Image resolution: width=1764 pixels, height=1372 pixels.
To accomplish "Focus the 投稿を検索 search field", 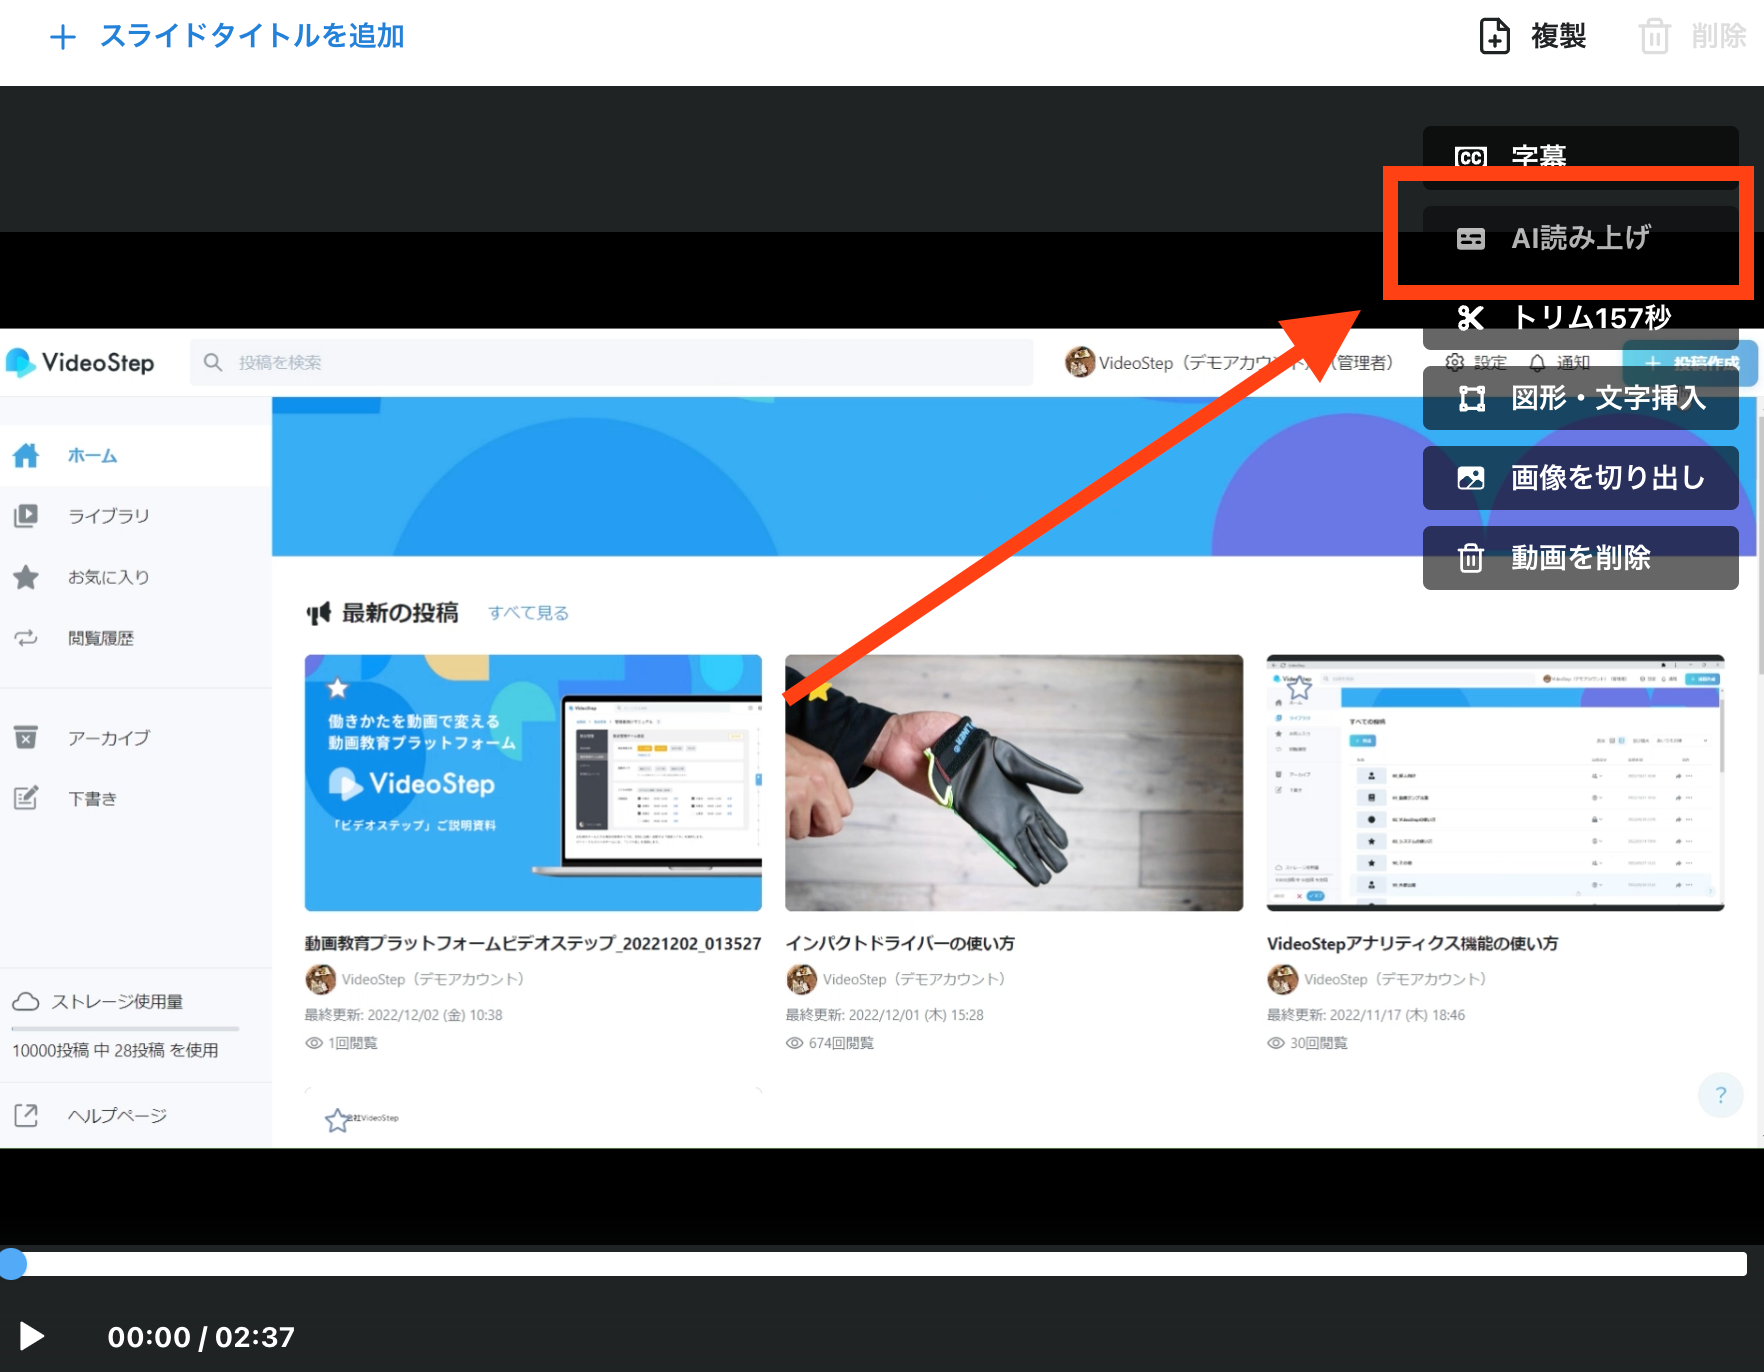I will tap(612, 362).
